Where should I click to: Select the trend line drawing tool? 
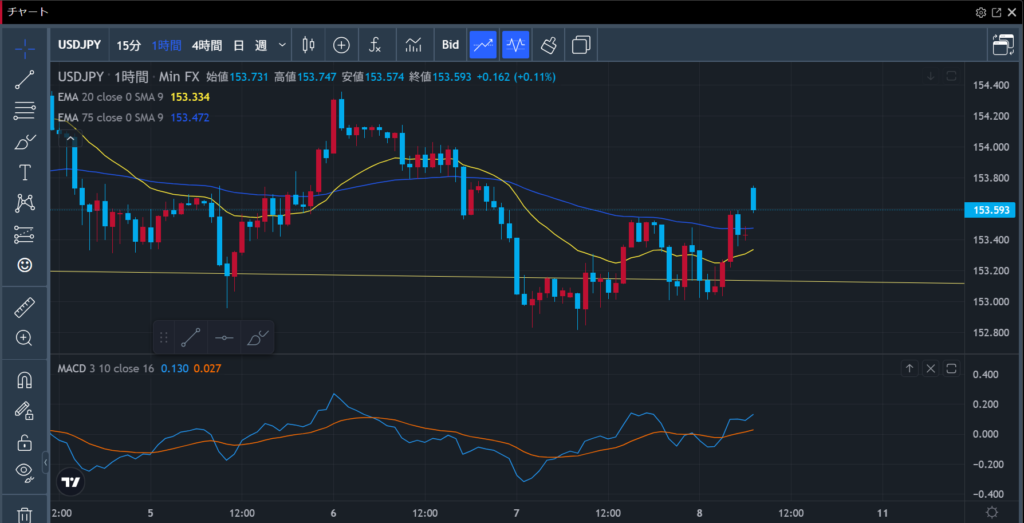25,81
